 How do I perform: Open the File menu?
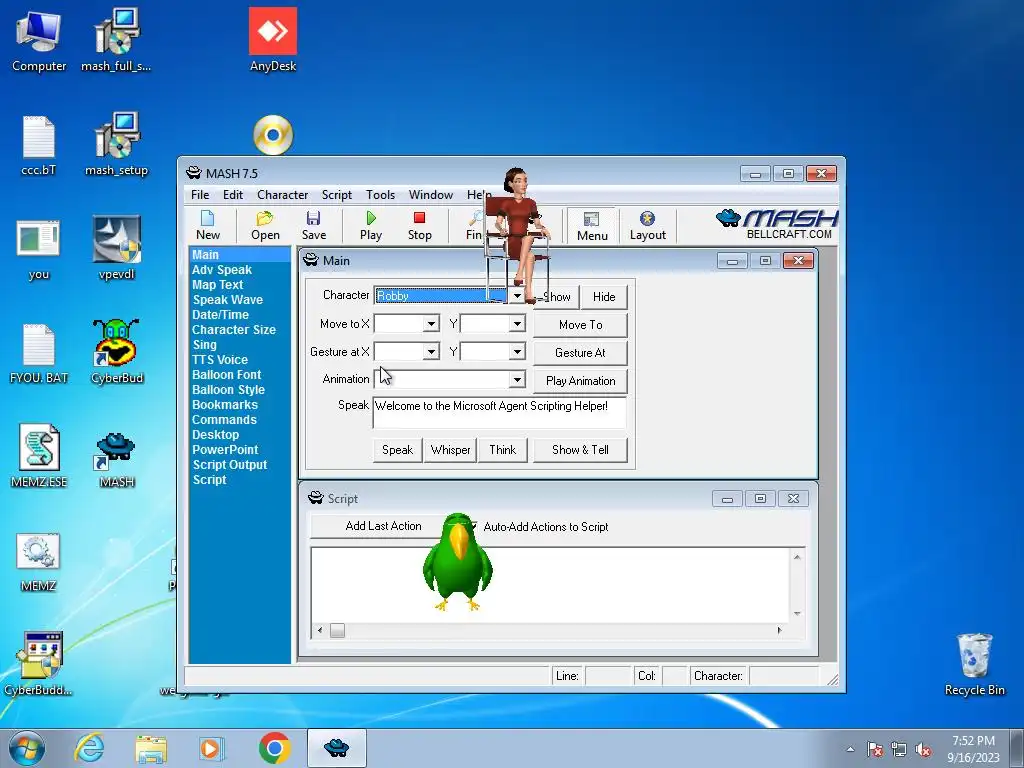[200, 195]
